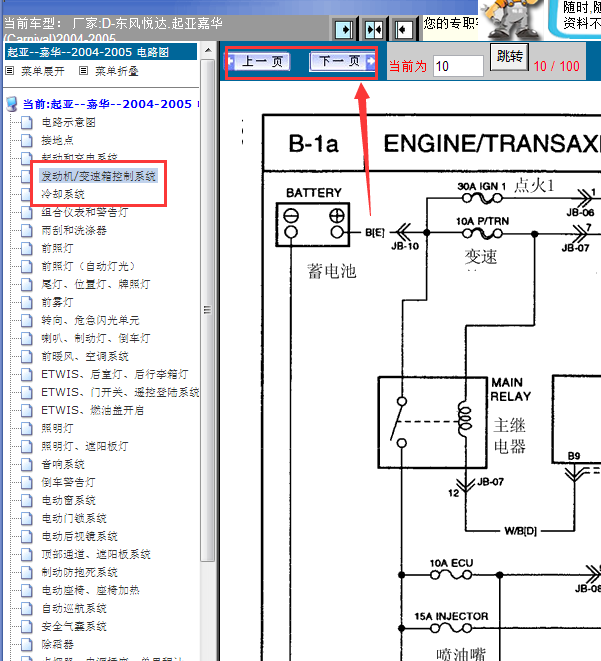Open the ETWIS、门开关、遥控登陆系统 tree item
Viewport: 601px width, 661px height.
120,392
